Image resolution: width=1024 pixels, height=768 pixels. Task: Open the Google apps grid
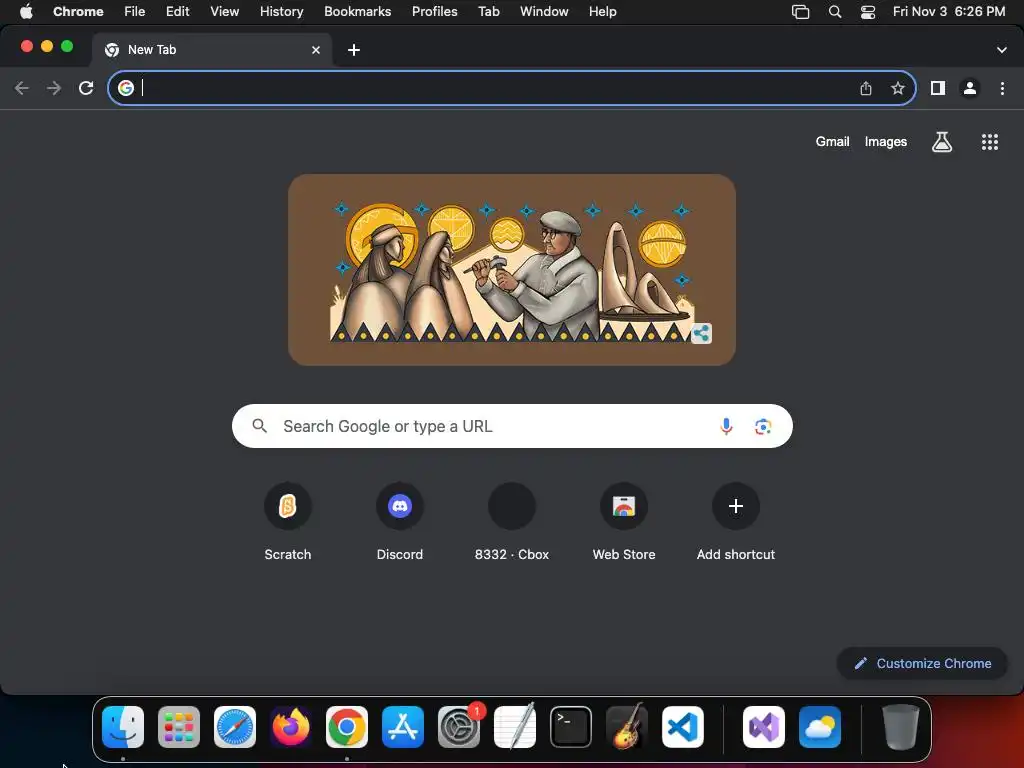990,142
